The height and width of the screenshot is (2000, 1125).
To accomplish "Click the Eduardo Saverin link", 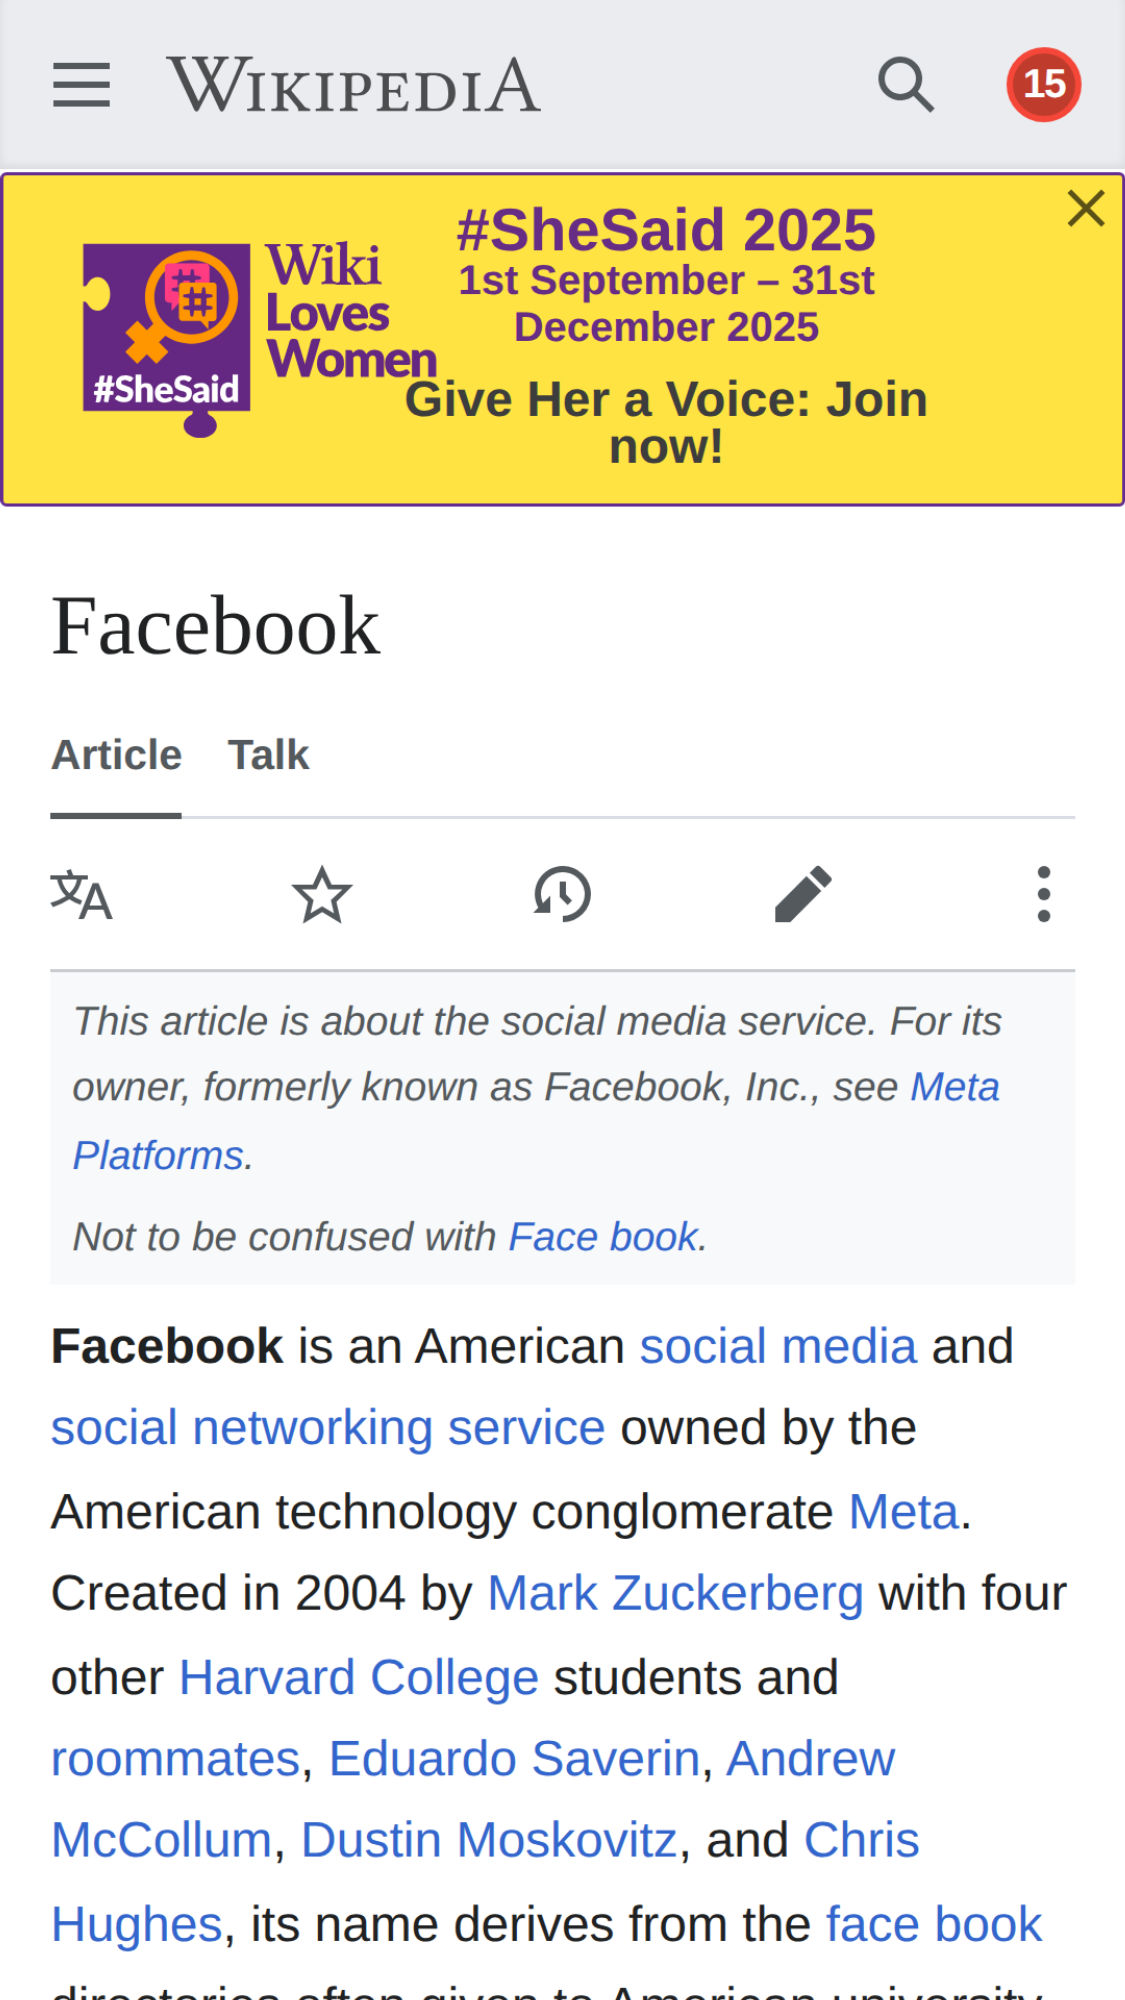I will click(x=514, y=1759).
